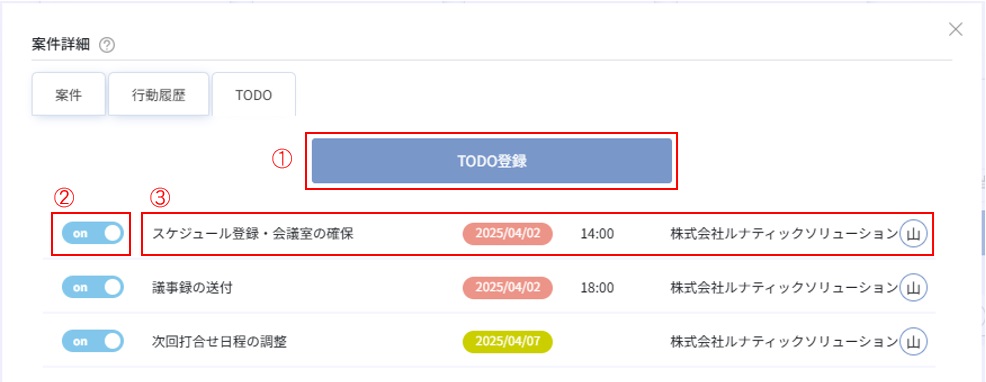The width and height of the screenshot is (986, 382).
Task: Click the 山 avatar on スケジュール登録 row
Action: 914,234
